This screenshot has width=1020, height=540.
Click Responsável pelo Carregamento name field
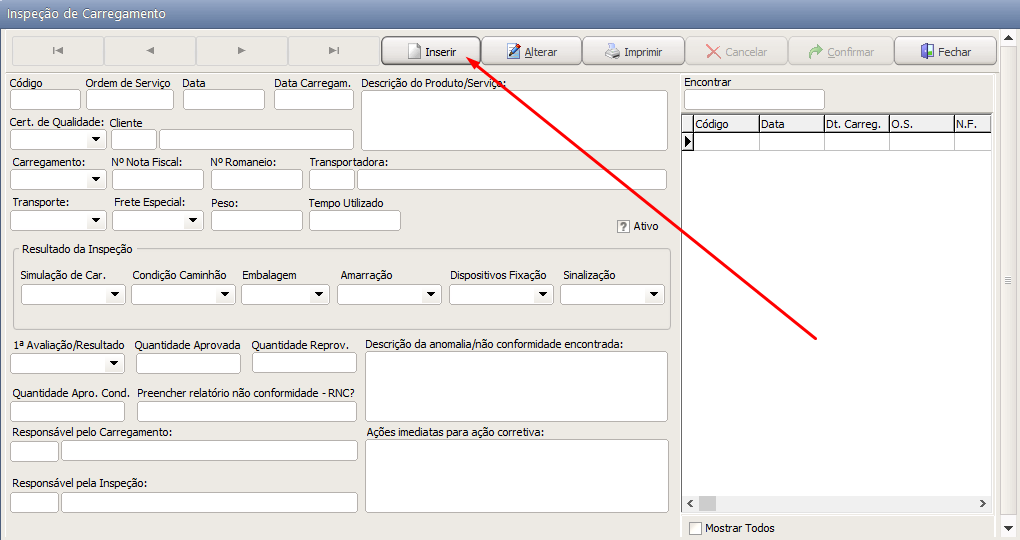point(209,451)
